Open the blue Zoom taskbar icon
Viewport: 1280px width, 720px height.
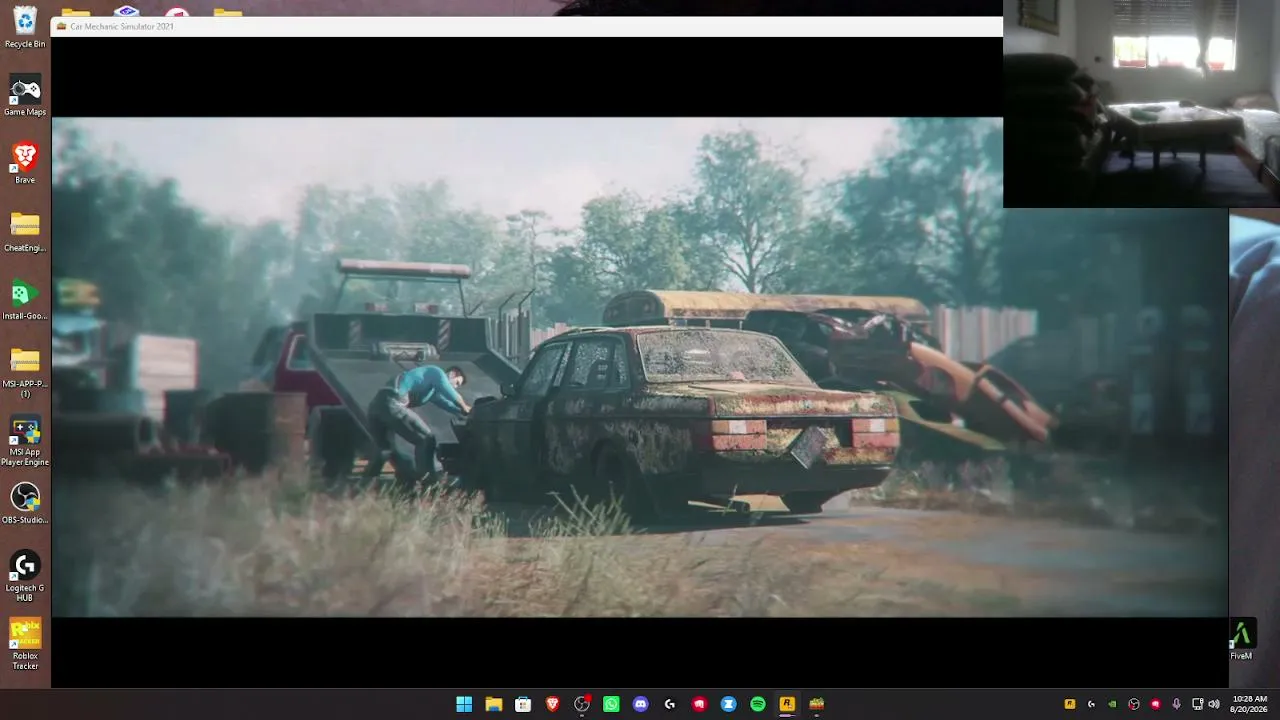coord(729,704)
